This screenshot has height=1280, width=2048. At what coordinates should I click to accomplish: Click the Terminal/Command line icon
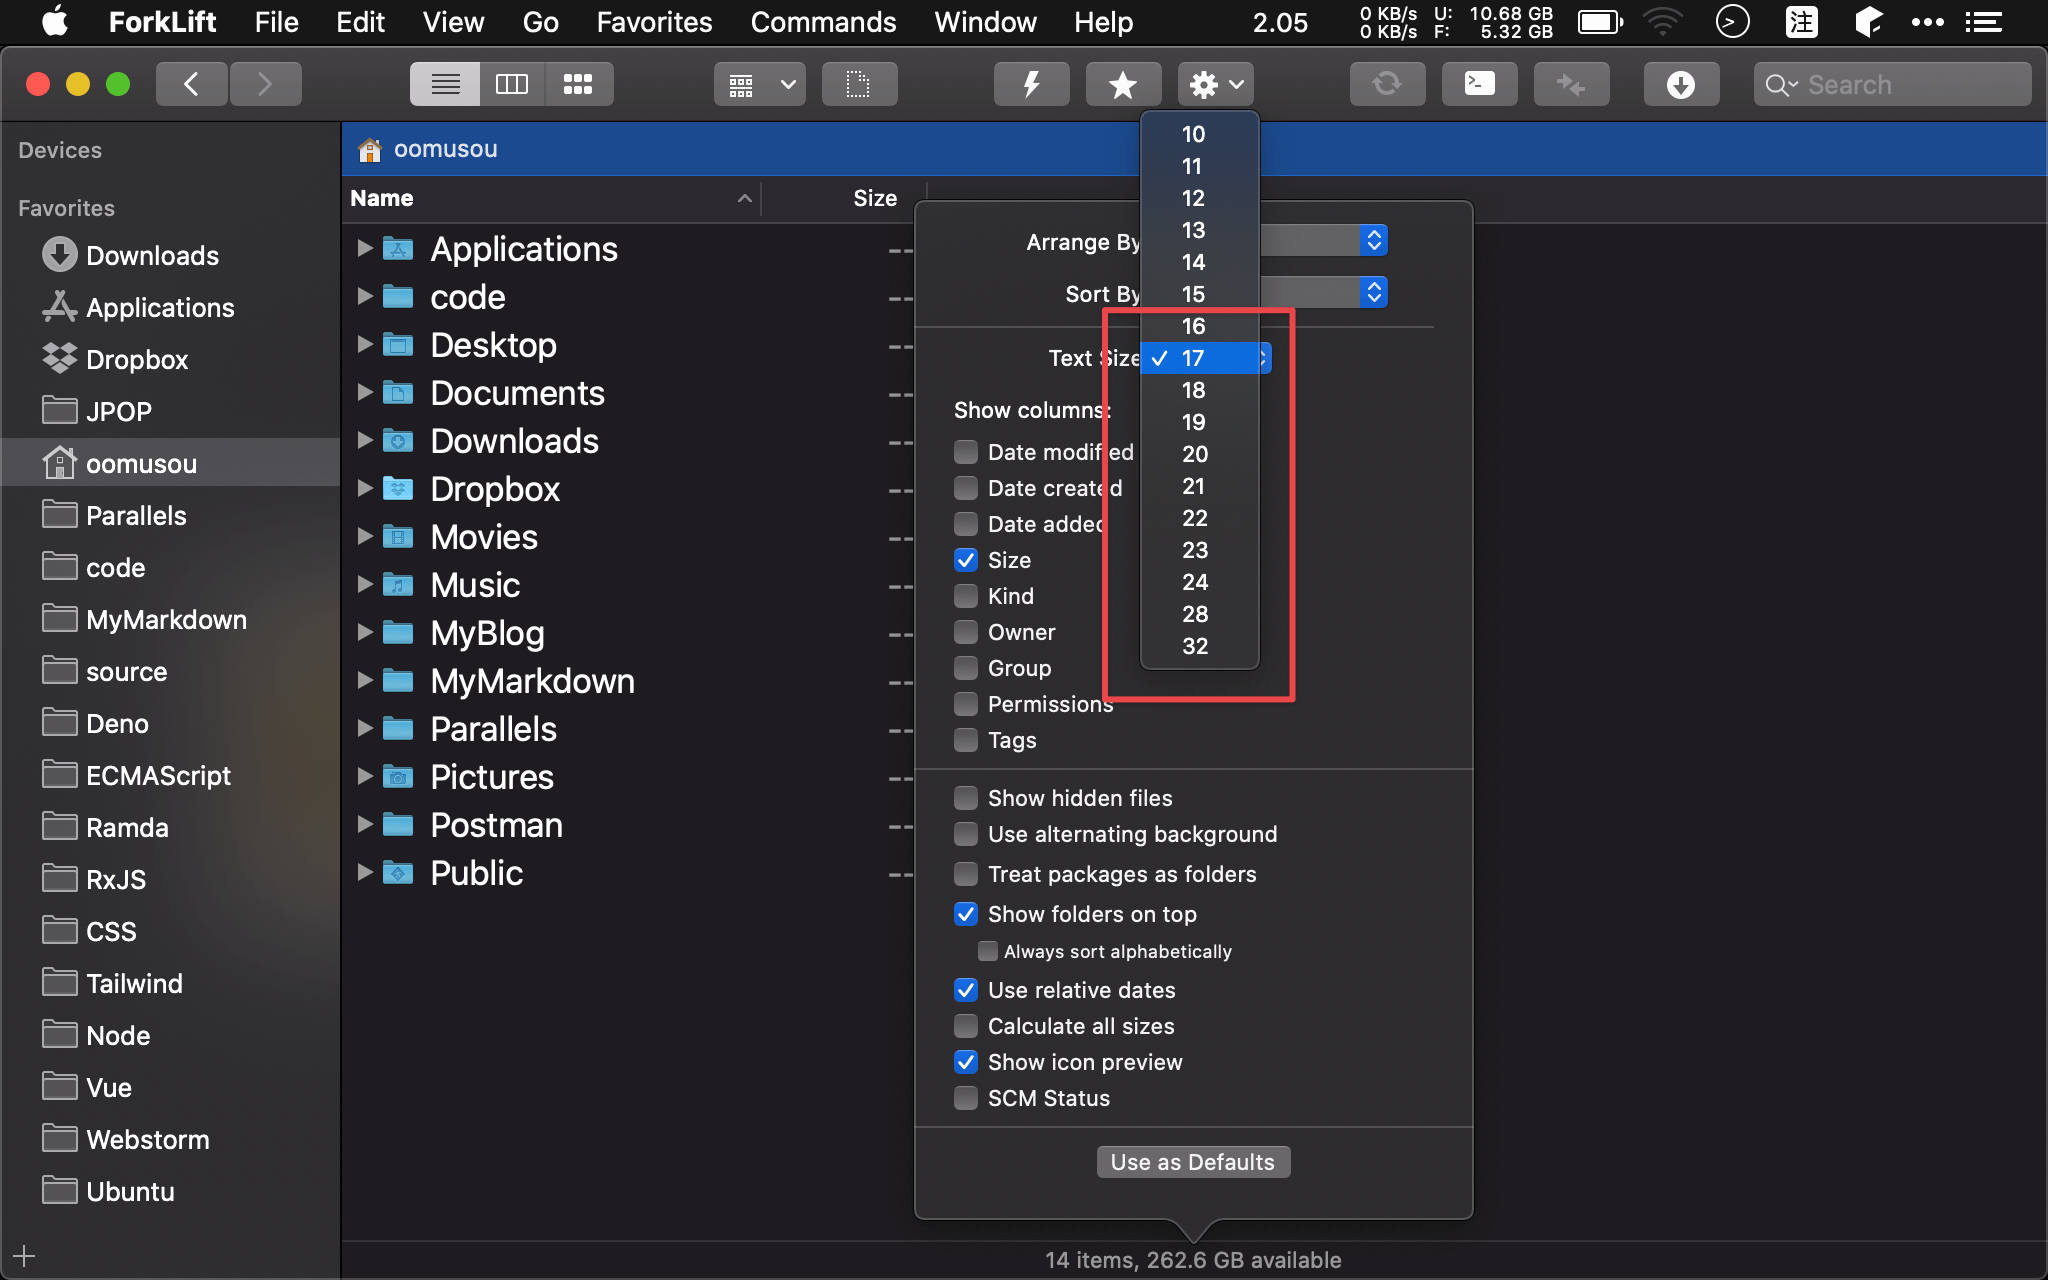click(x=1479, y=83)
